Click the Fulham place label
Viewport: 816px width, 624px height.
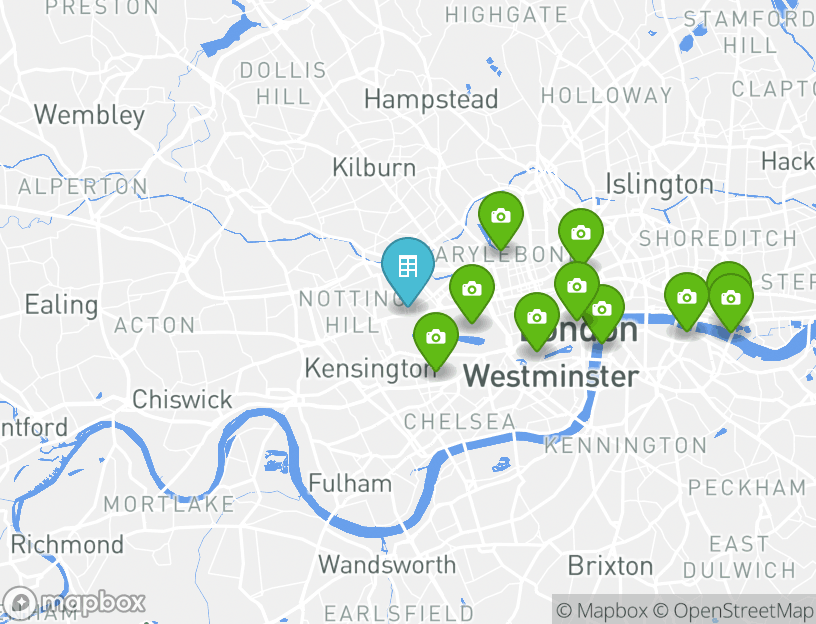pos(350,483)
